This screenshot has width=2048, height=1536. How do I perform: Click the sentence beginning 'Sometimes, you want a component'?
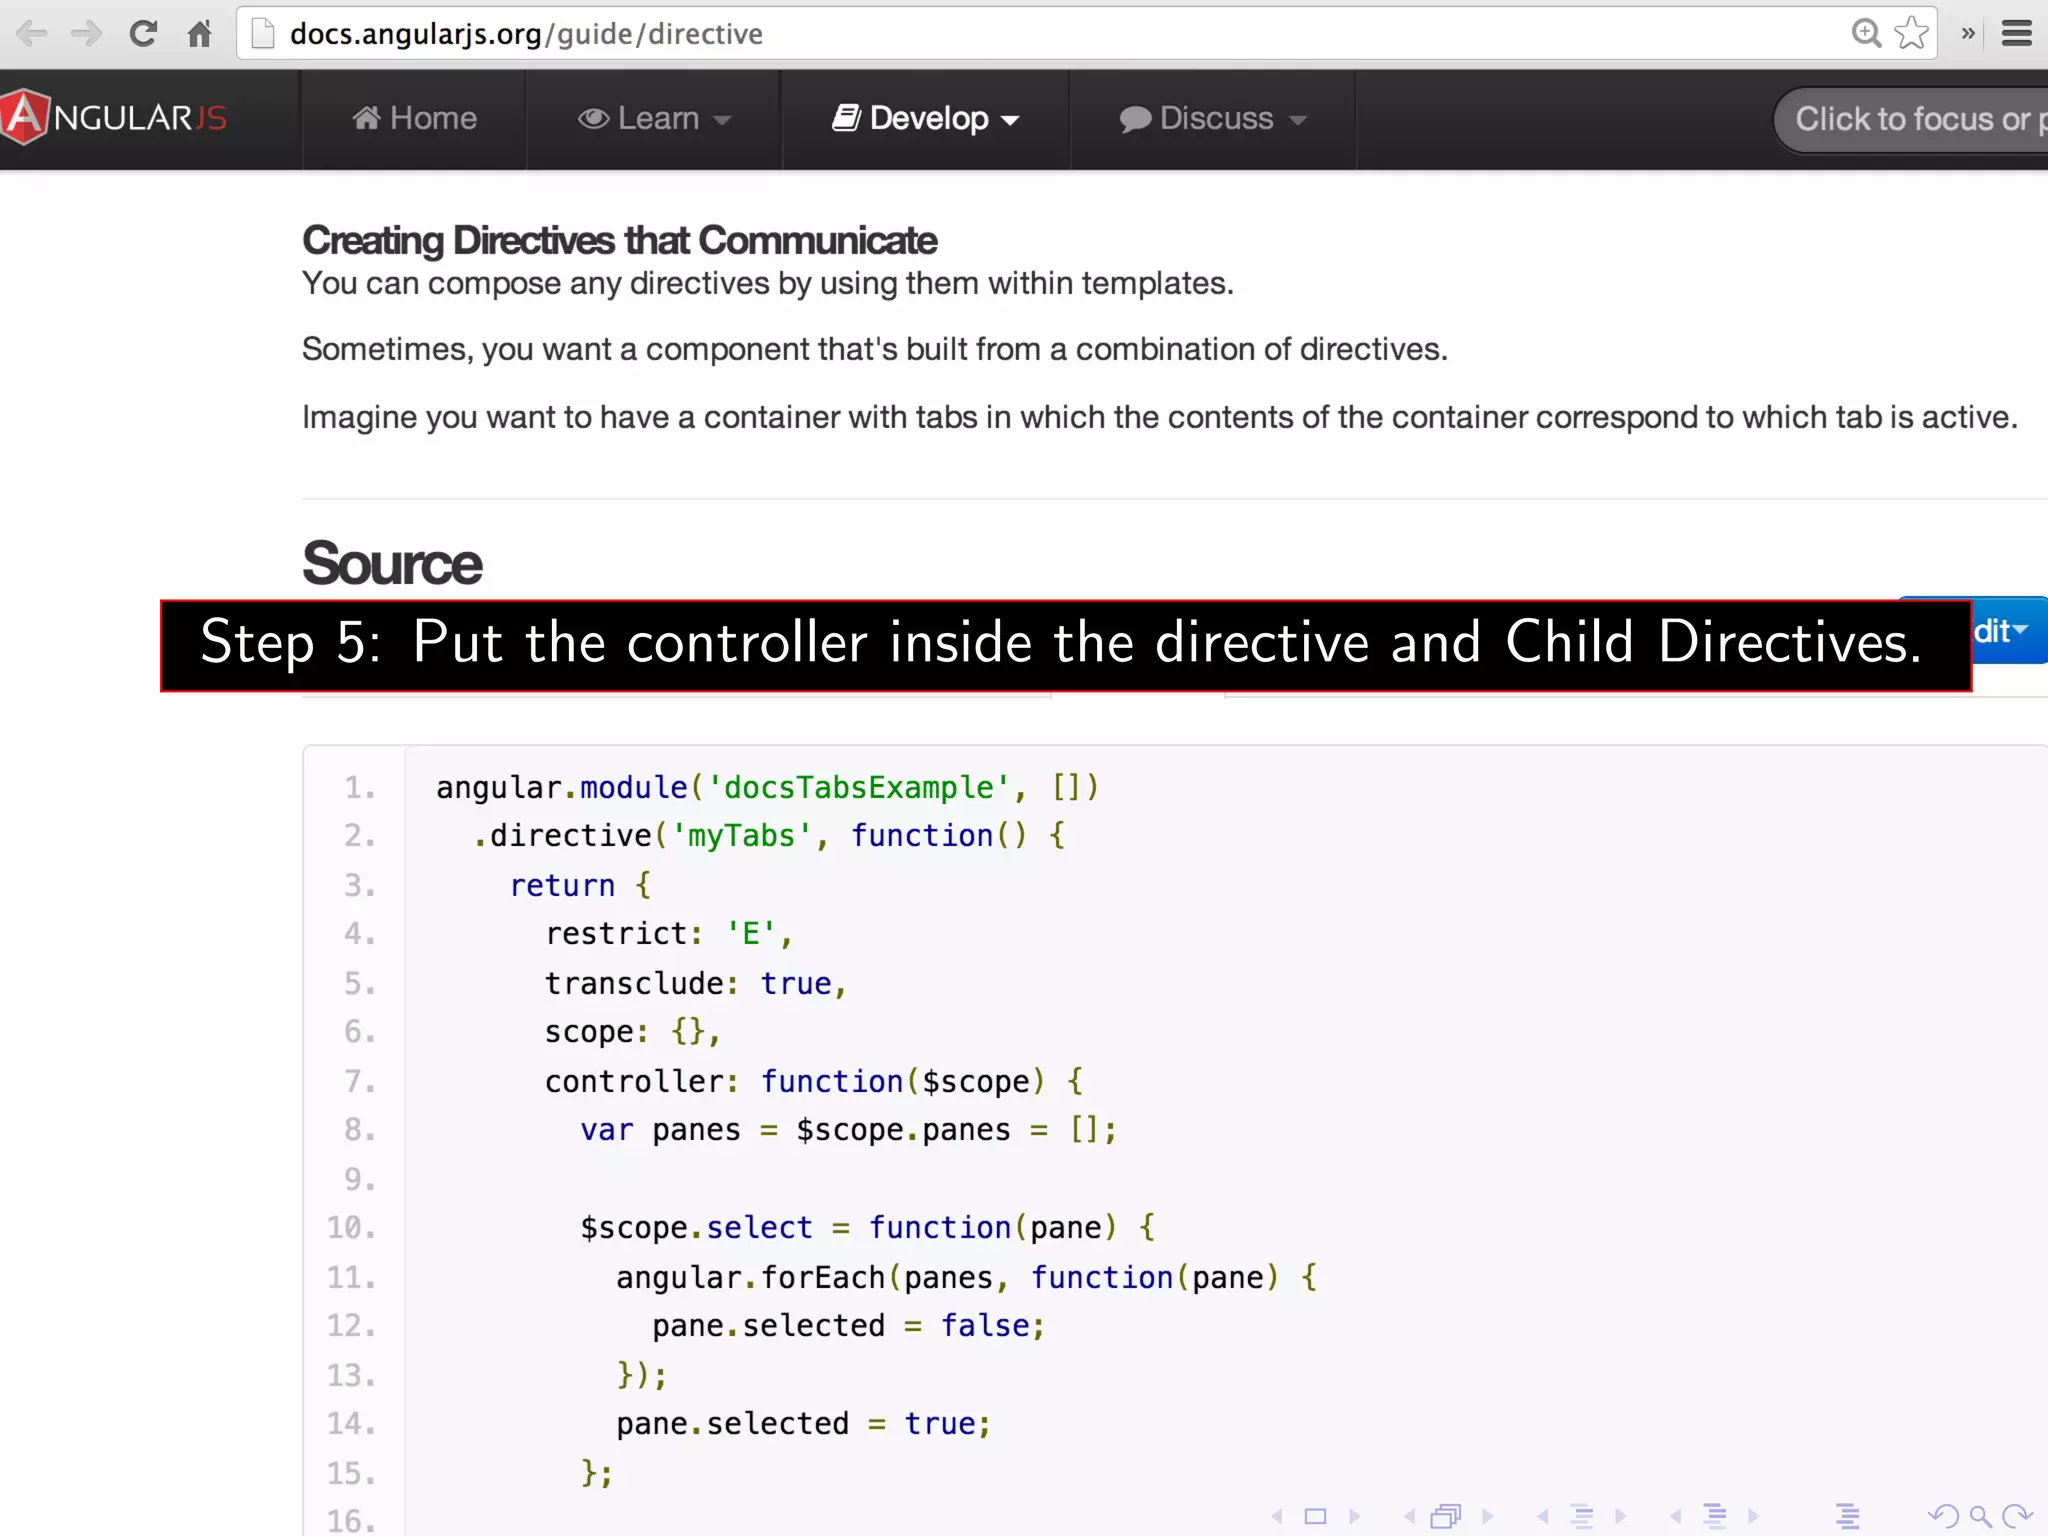click(x=875, y=349)
